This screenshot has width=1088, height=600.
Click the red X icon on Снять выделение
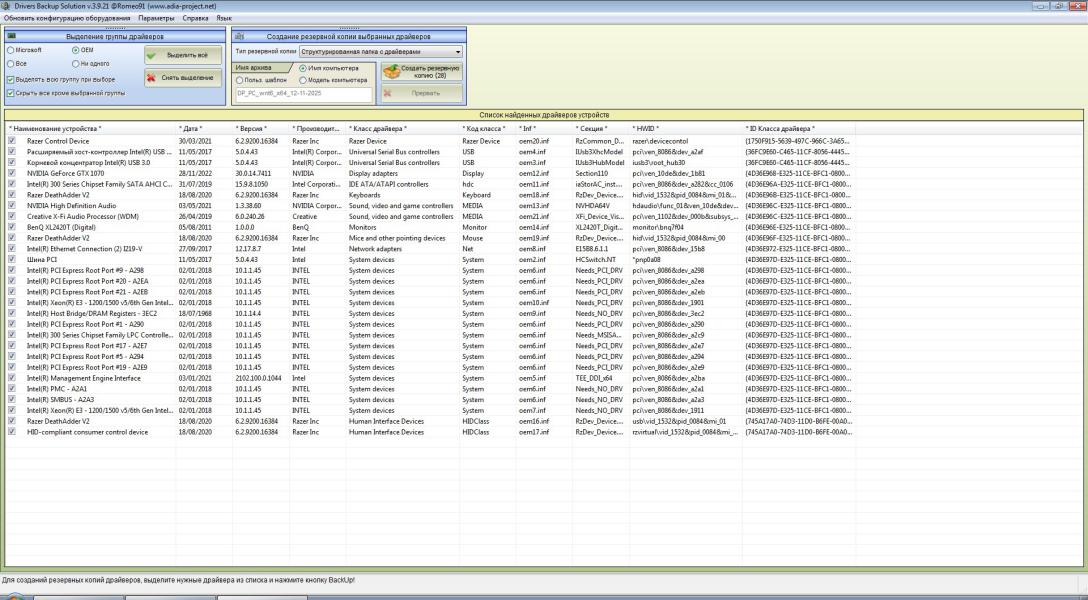coord(153,77)
